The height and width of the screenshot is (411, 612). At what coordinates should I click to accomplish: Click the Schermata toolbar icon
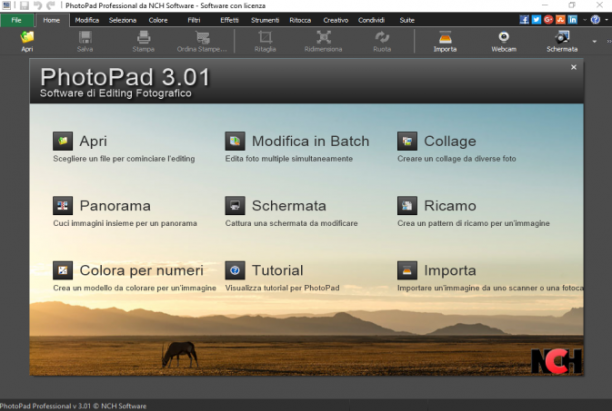(x=562, y=37)
